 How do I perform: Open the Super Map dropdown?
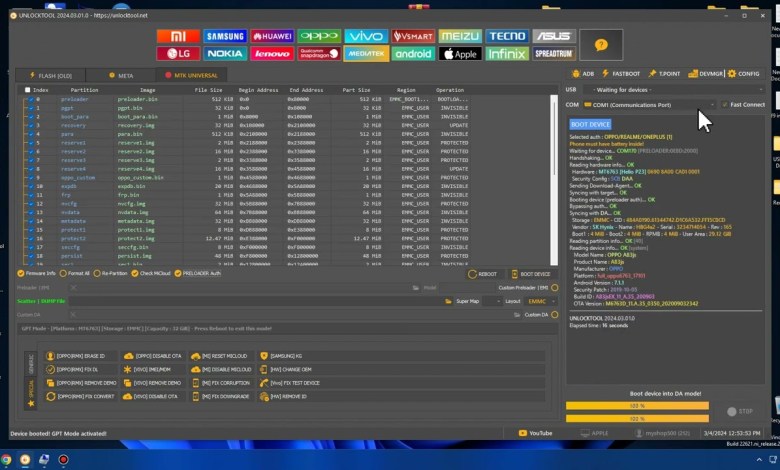click(x=492, y=301)
